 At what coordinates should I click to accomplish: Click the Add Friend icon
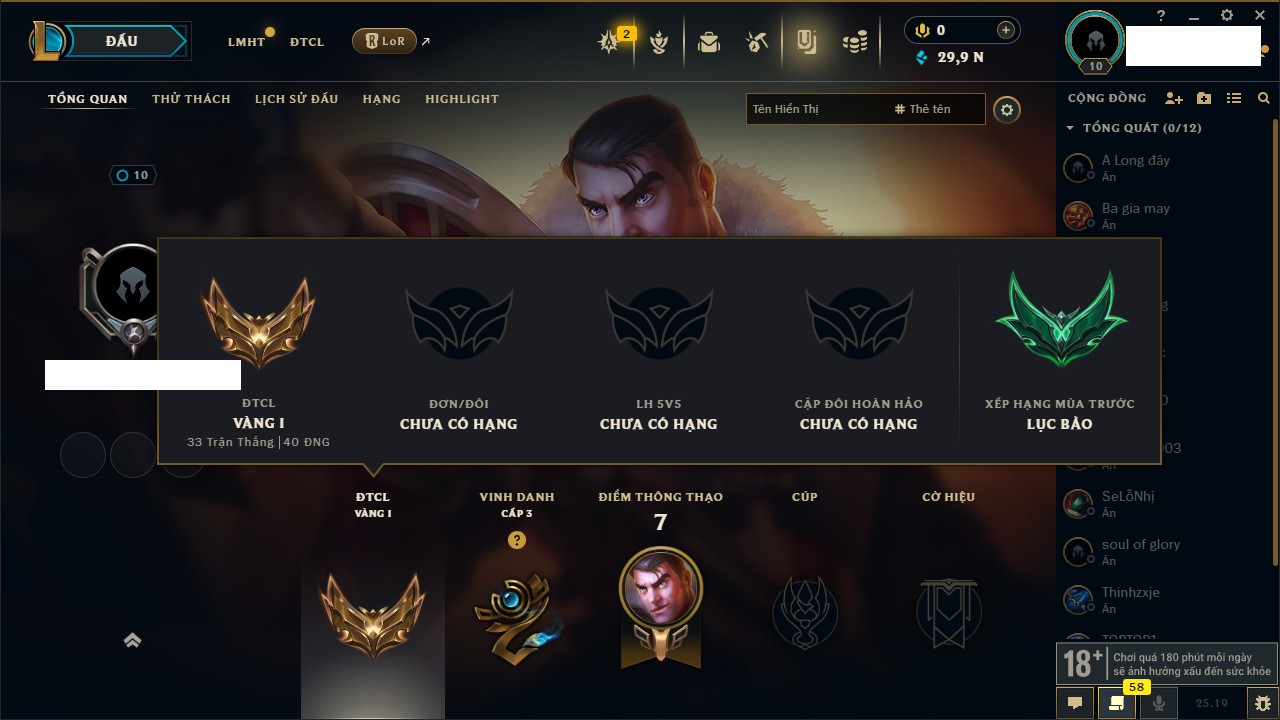tap(1174, 98)
